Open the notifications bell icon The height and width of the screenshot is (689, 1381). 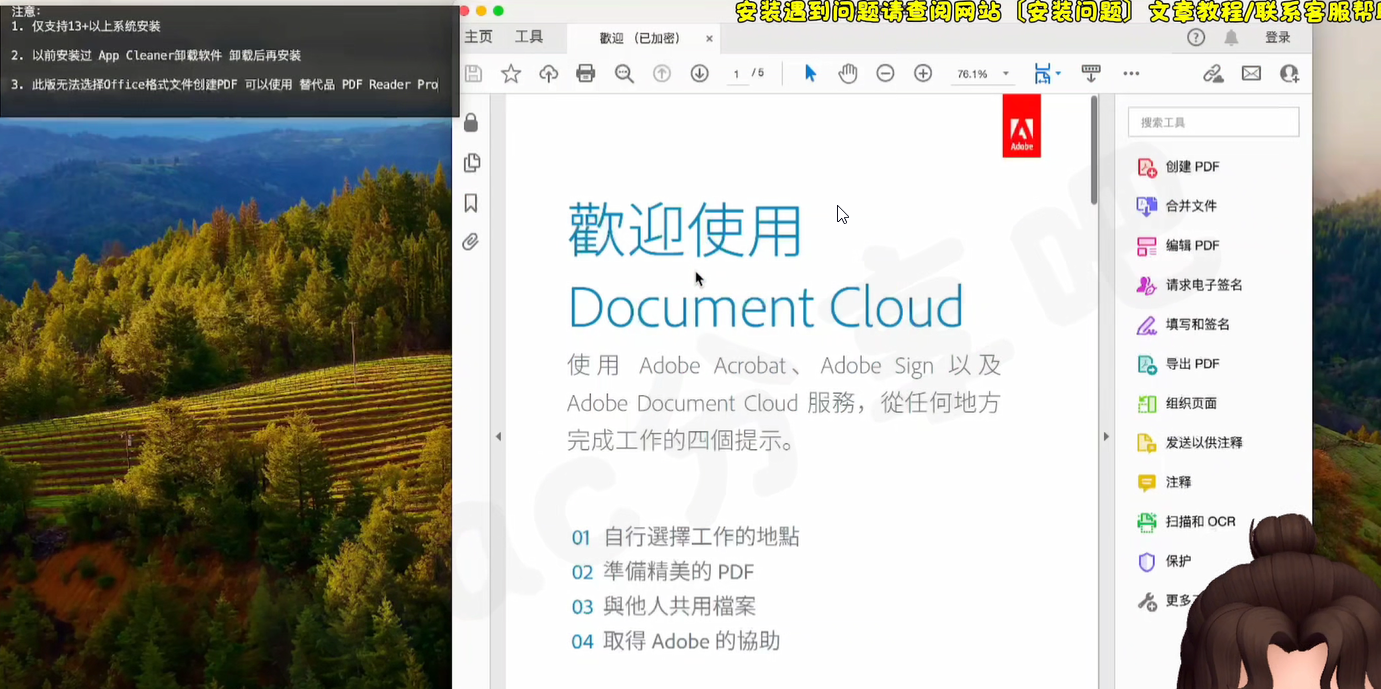[x=1231, y=37]
